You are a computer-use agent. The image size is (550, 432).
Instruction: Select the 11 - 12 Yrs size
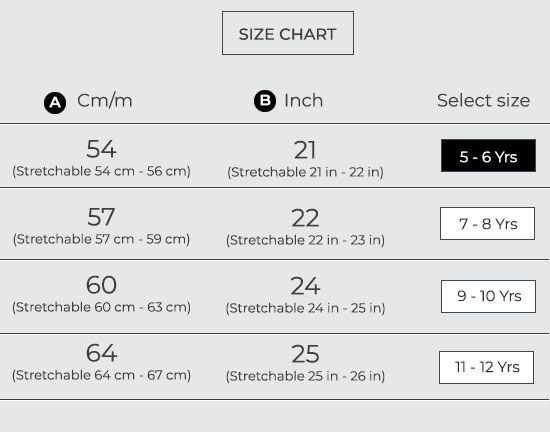(x=487, y=367)
